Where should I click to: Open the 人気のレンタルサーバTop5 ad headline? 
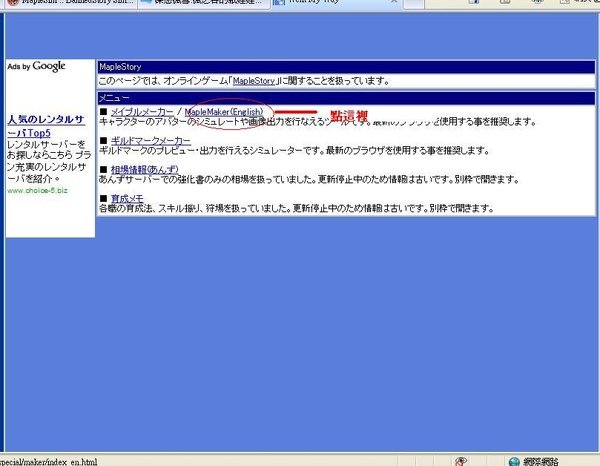[x=46, y=126]
